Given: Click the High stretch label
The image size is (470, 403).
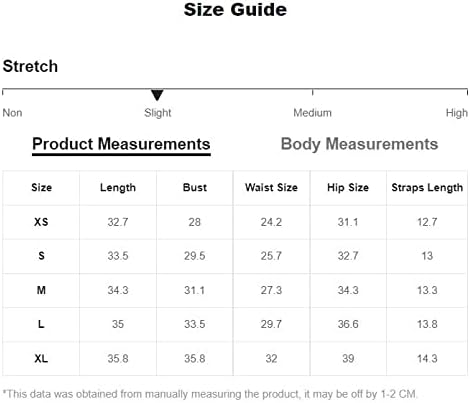Looking at the screenshot, I should (457, 113).
